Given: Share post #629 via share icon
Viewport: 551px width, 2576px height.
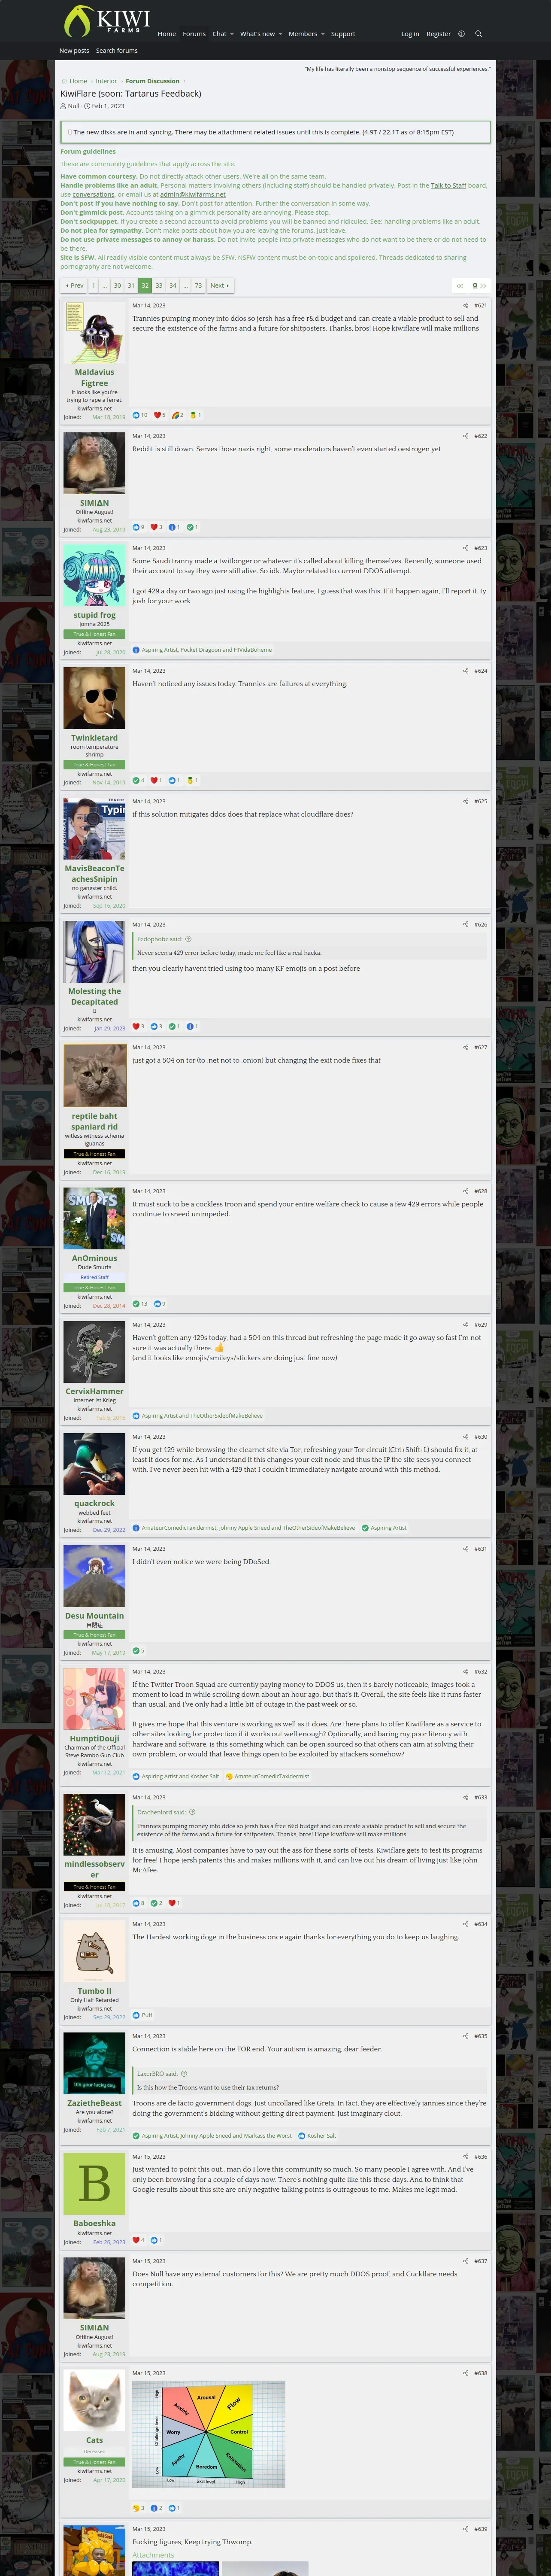Looking at the screenshot, I should (465, 1324).
